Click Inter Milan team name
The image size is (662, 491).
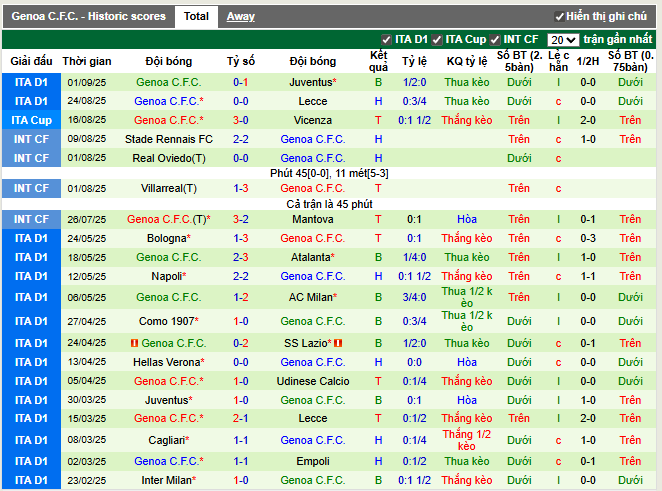point(167,480)
